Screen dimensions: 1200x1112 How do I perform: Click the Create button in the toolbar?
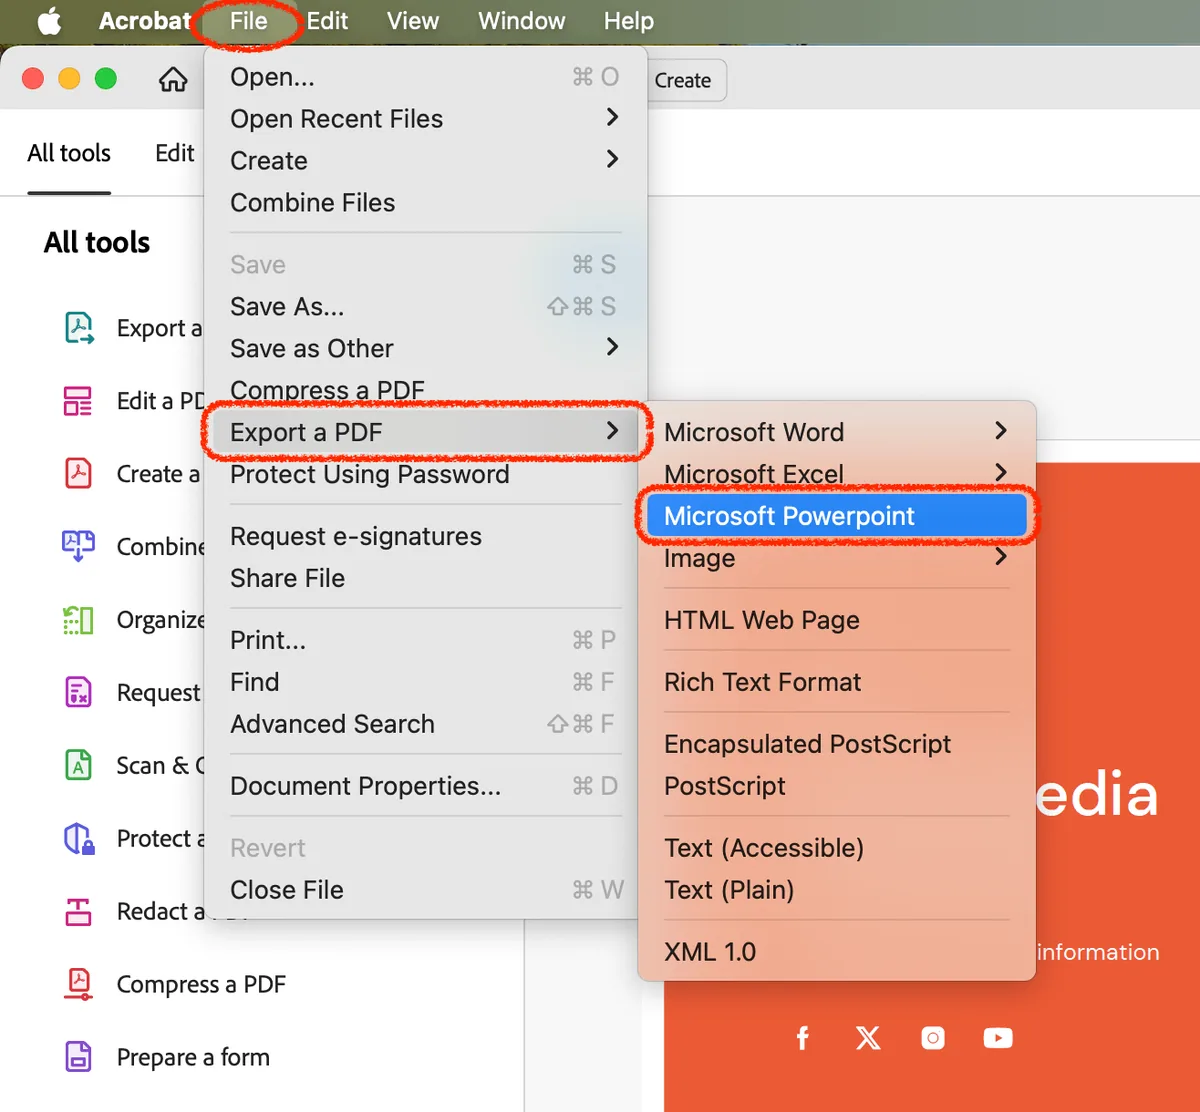(x=685, y=81)
